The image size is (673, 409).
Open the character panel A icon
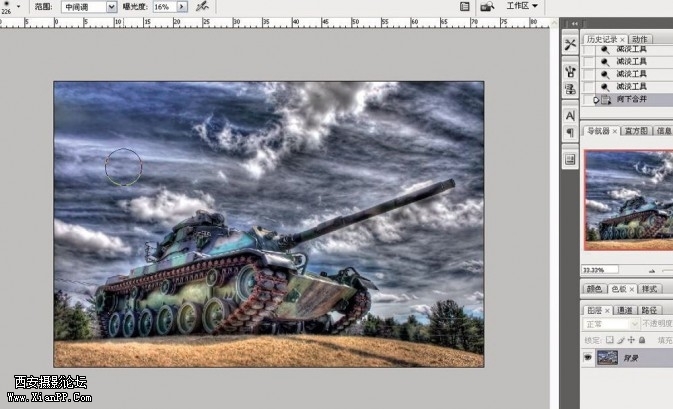coord(570,115)
